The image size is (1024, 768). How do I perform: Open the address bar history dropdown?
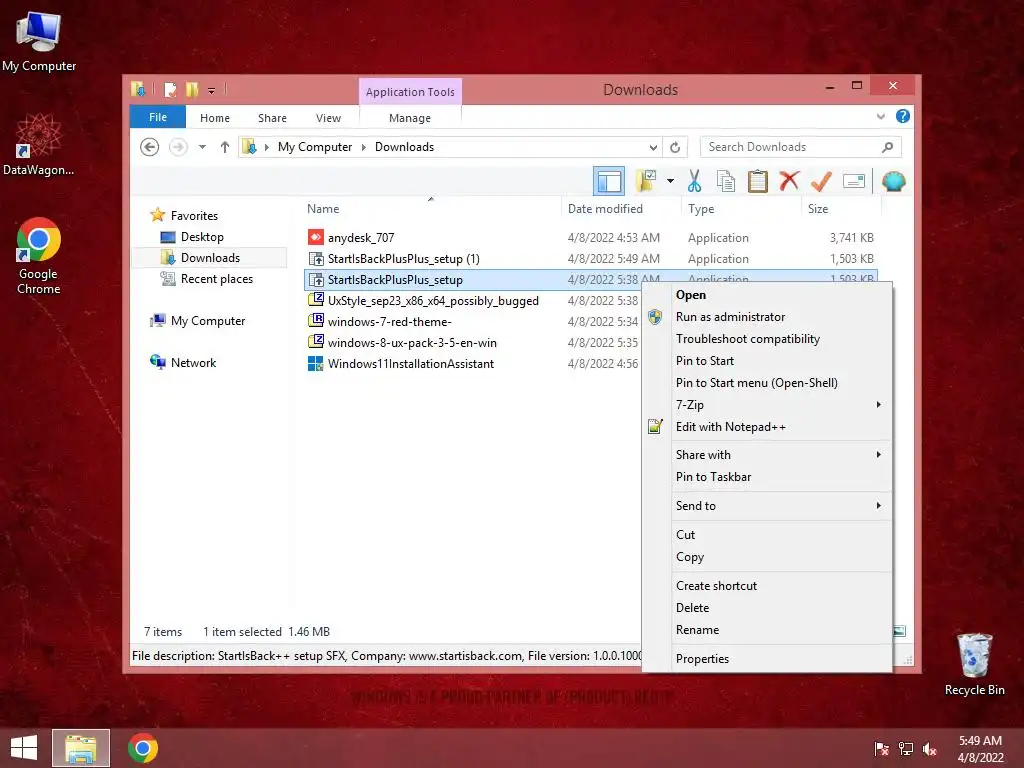(x=653, y=148)
